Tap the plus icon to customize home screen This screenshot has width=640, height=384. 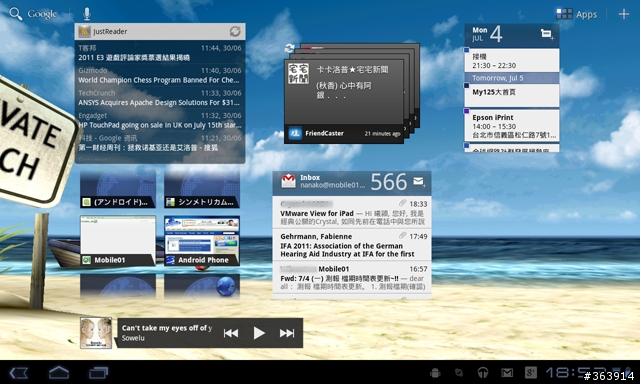point(623,14)
